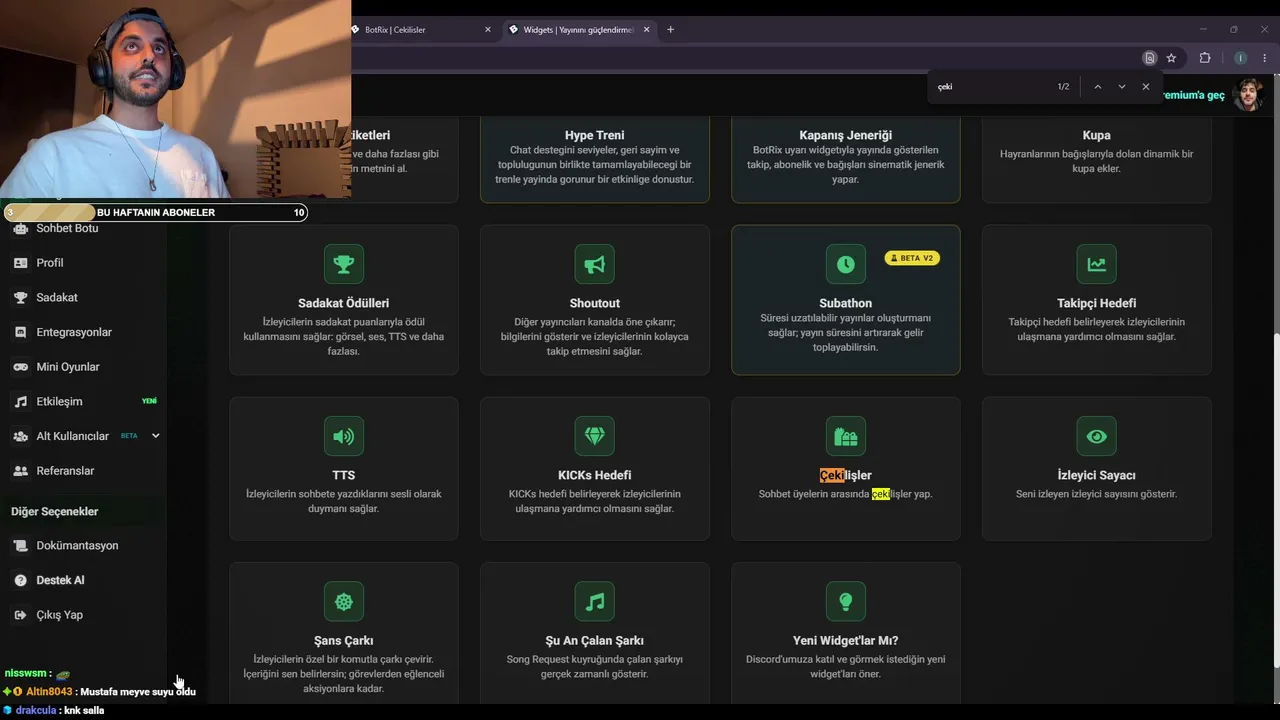Click the music icon beside Etkileşim
This screenshot has height=720, width=1280.
20,401
